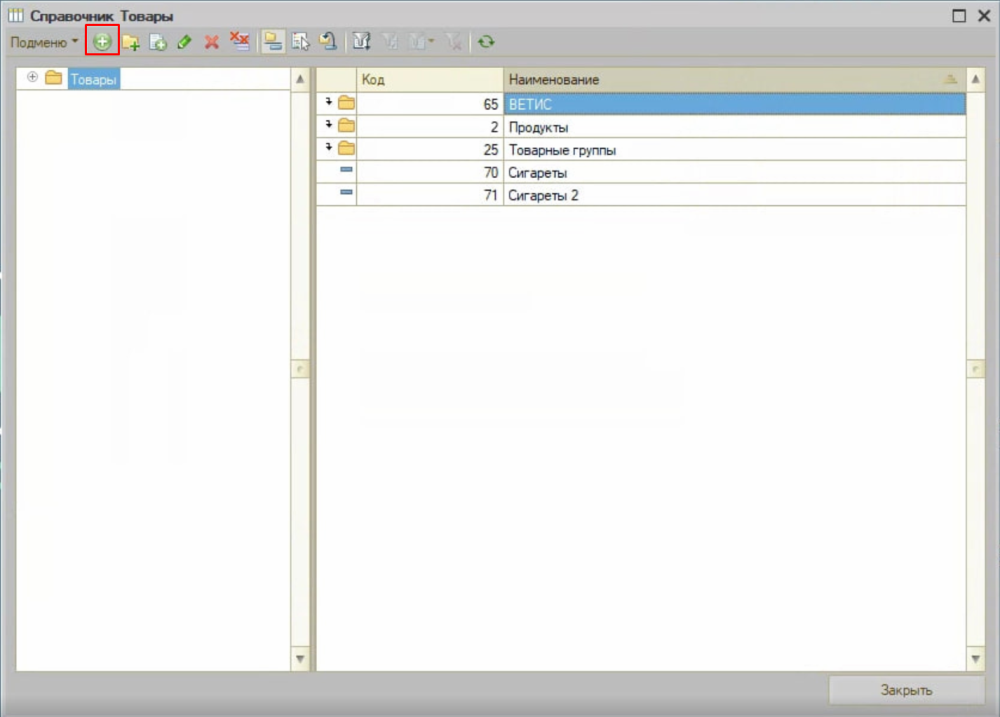Screen dimensions: 1000x717
Task: Click the right list scroll down arrow
Action: pyautogui.click(x=976, y=658)
